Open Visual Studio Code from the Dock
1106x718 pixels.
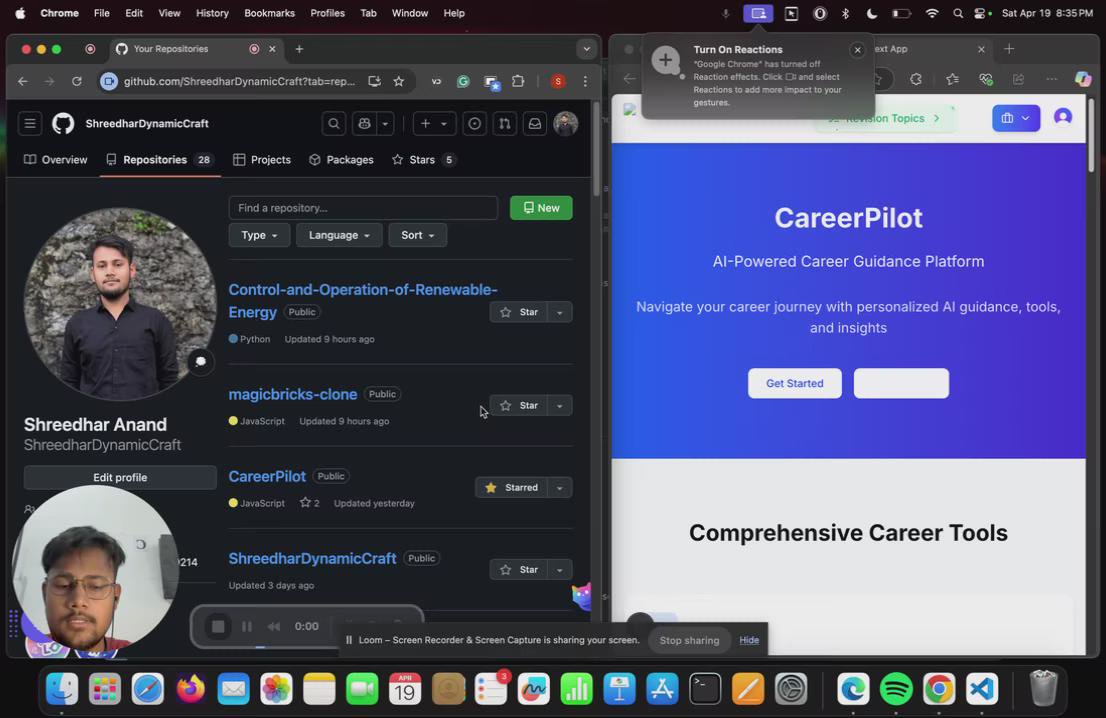[x=982, y=689]
